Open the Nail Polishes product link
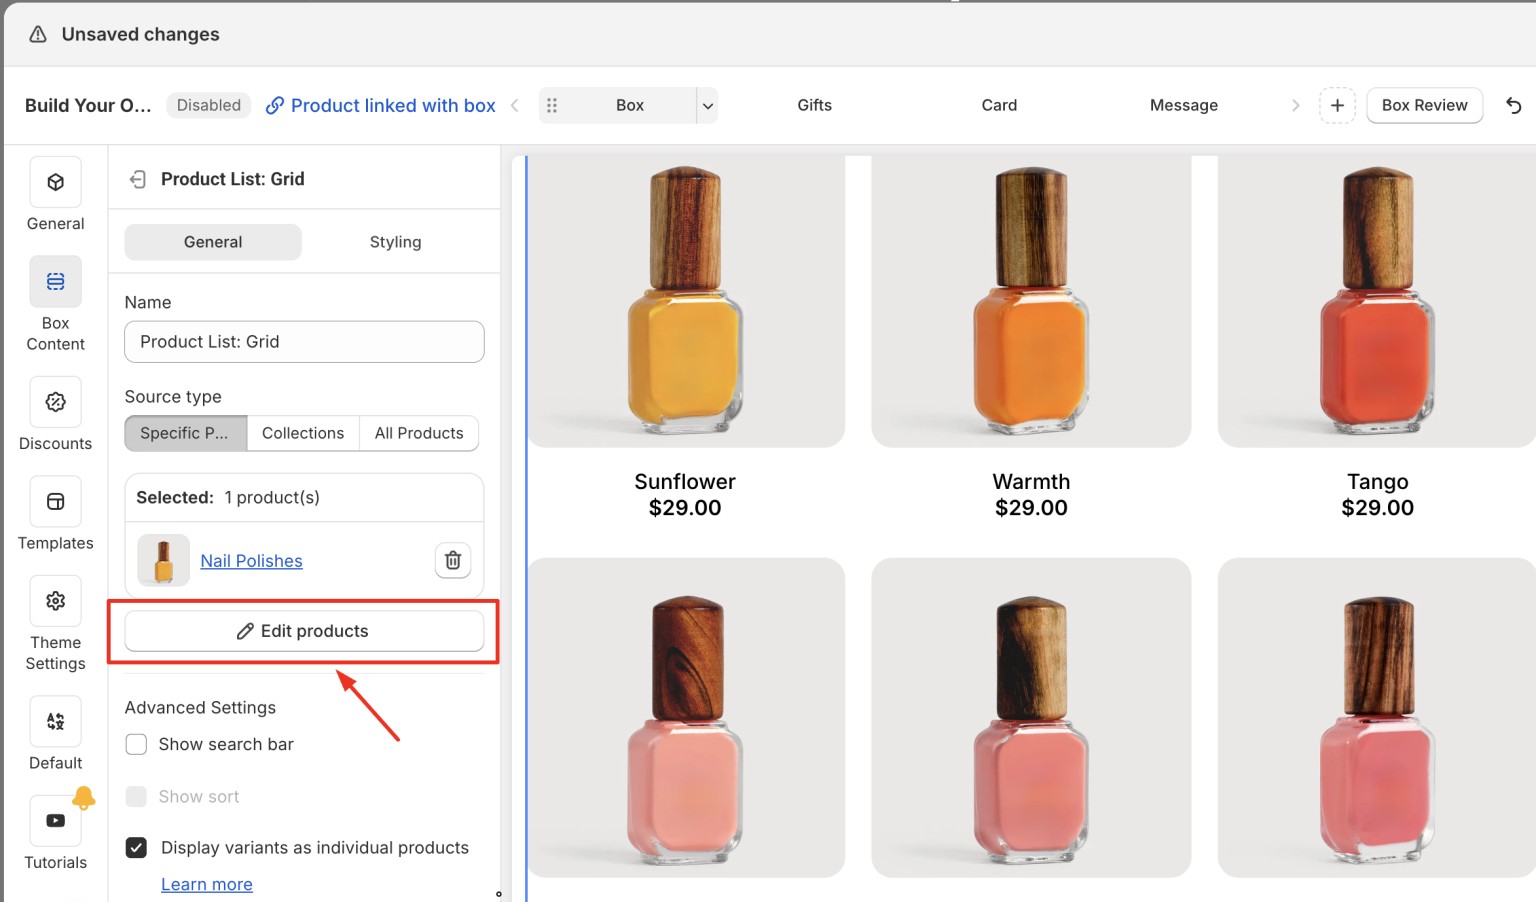This screenshot has height=902, width=1536. pos(251,560)
